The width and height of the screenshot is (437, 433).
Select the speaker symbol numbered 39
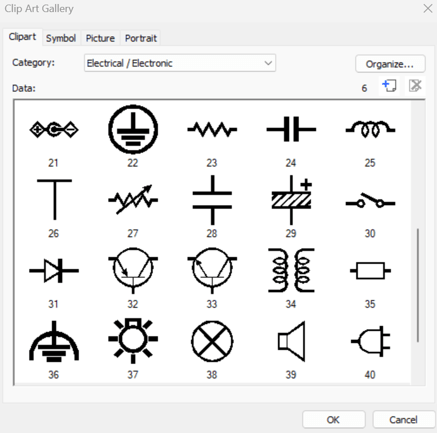291,341
